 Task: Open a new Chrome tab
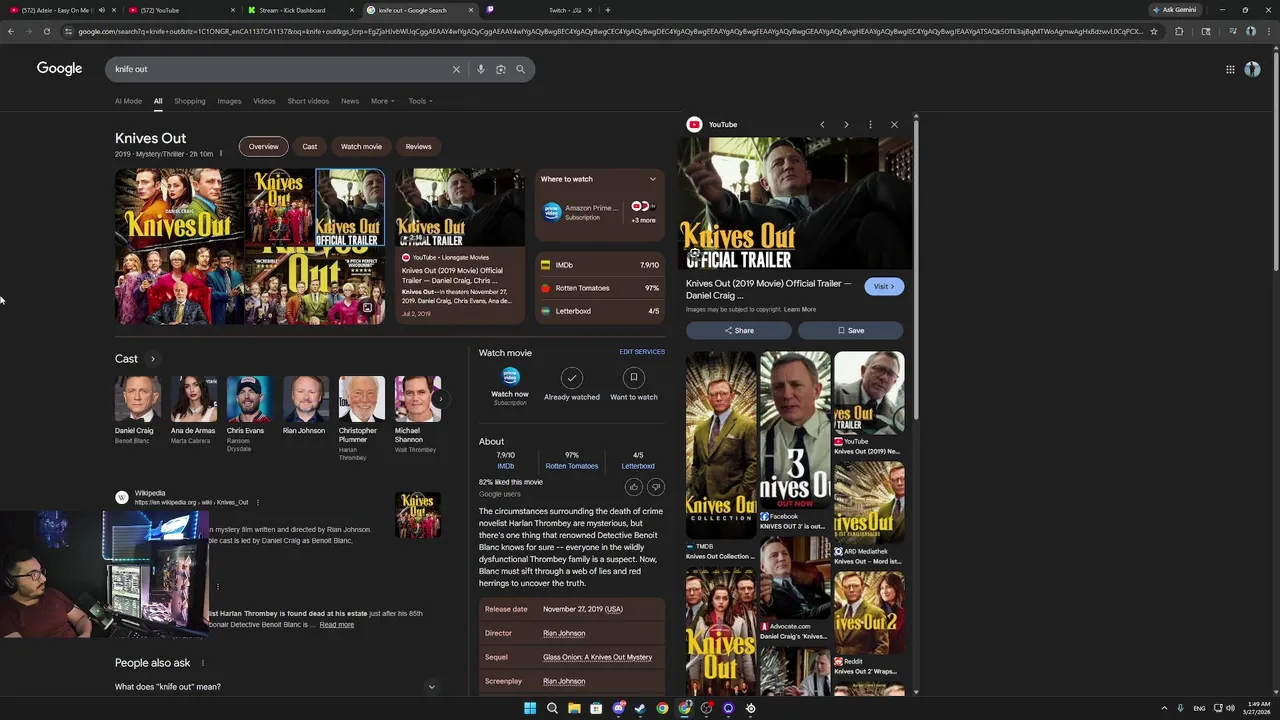[608, 10]
